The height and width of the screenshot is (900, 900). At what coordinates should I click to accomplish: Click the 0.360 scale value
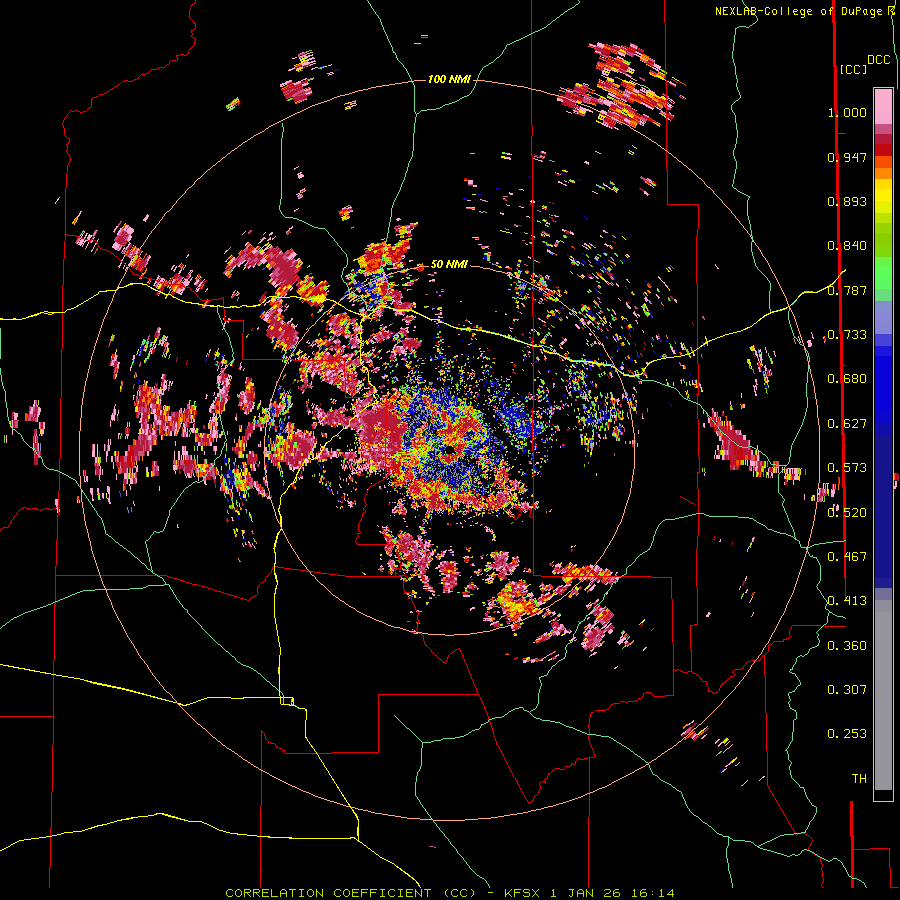point(847,646)
